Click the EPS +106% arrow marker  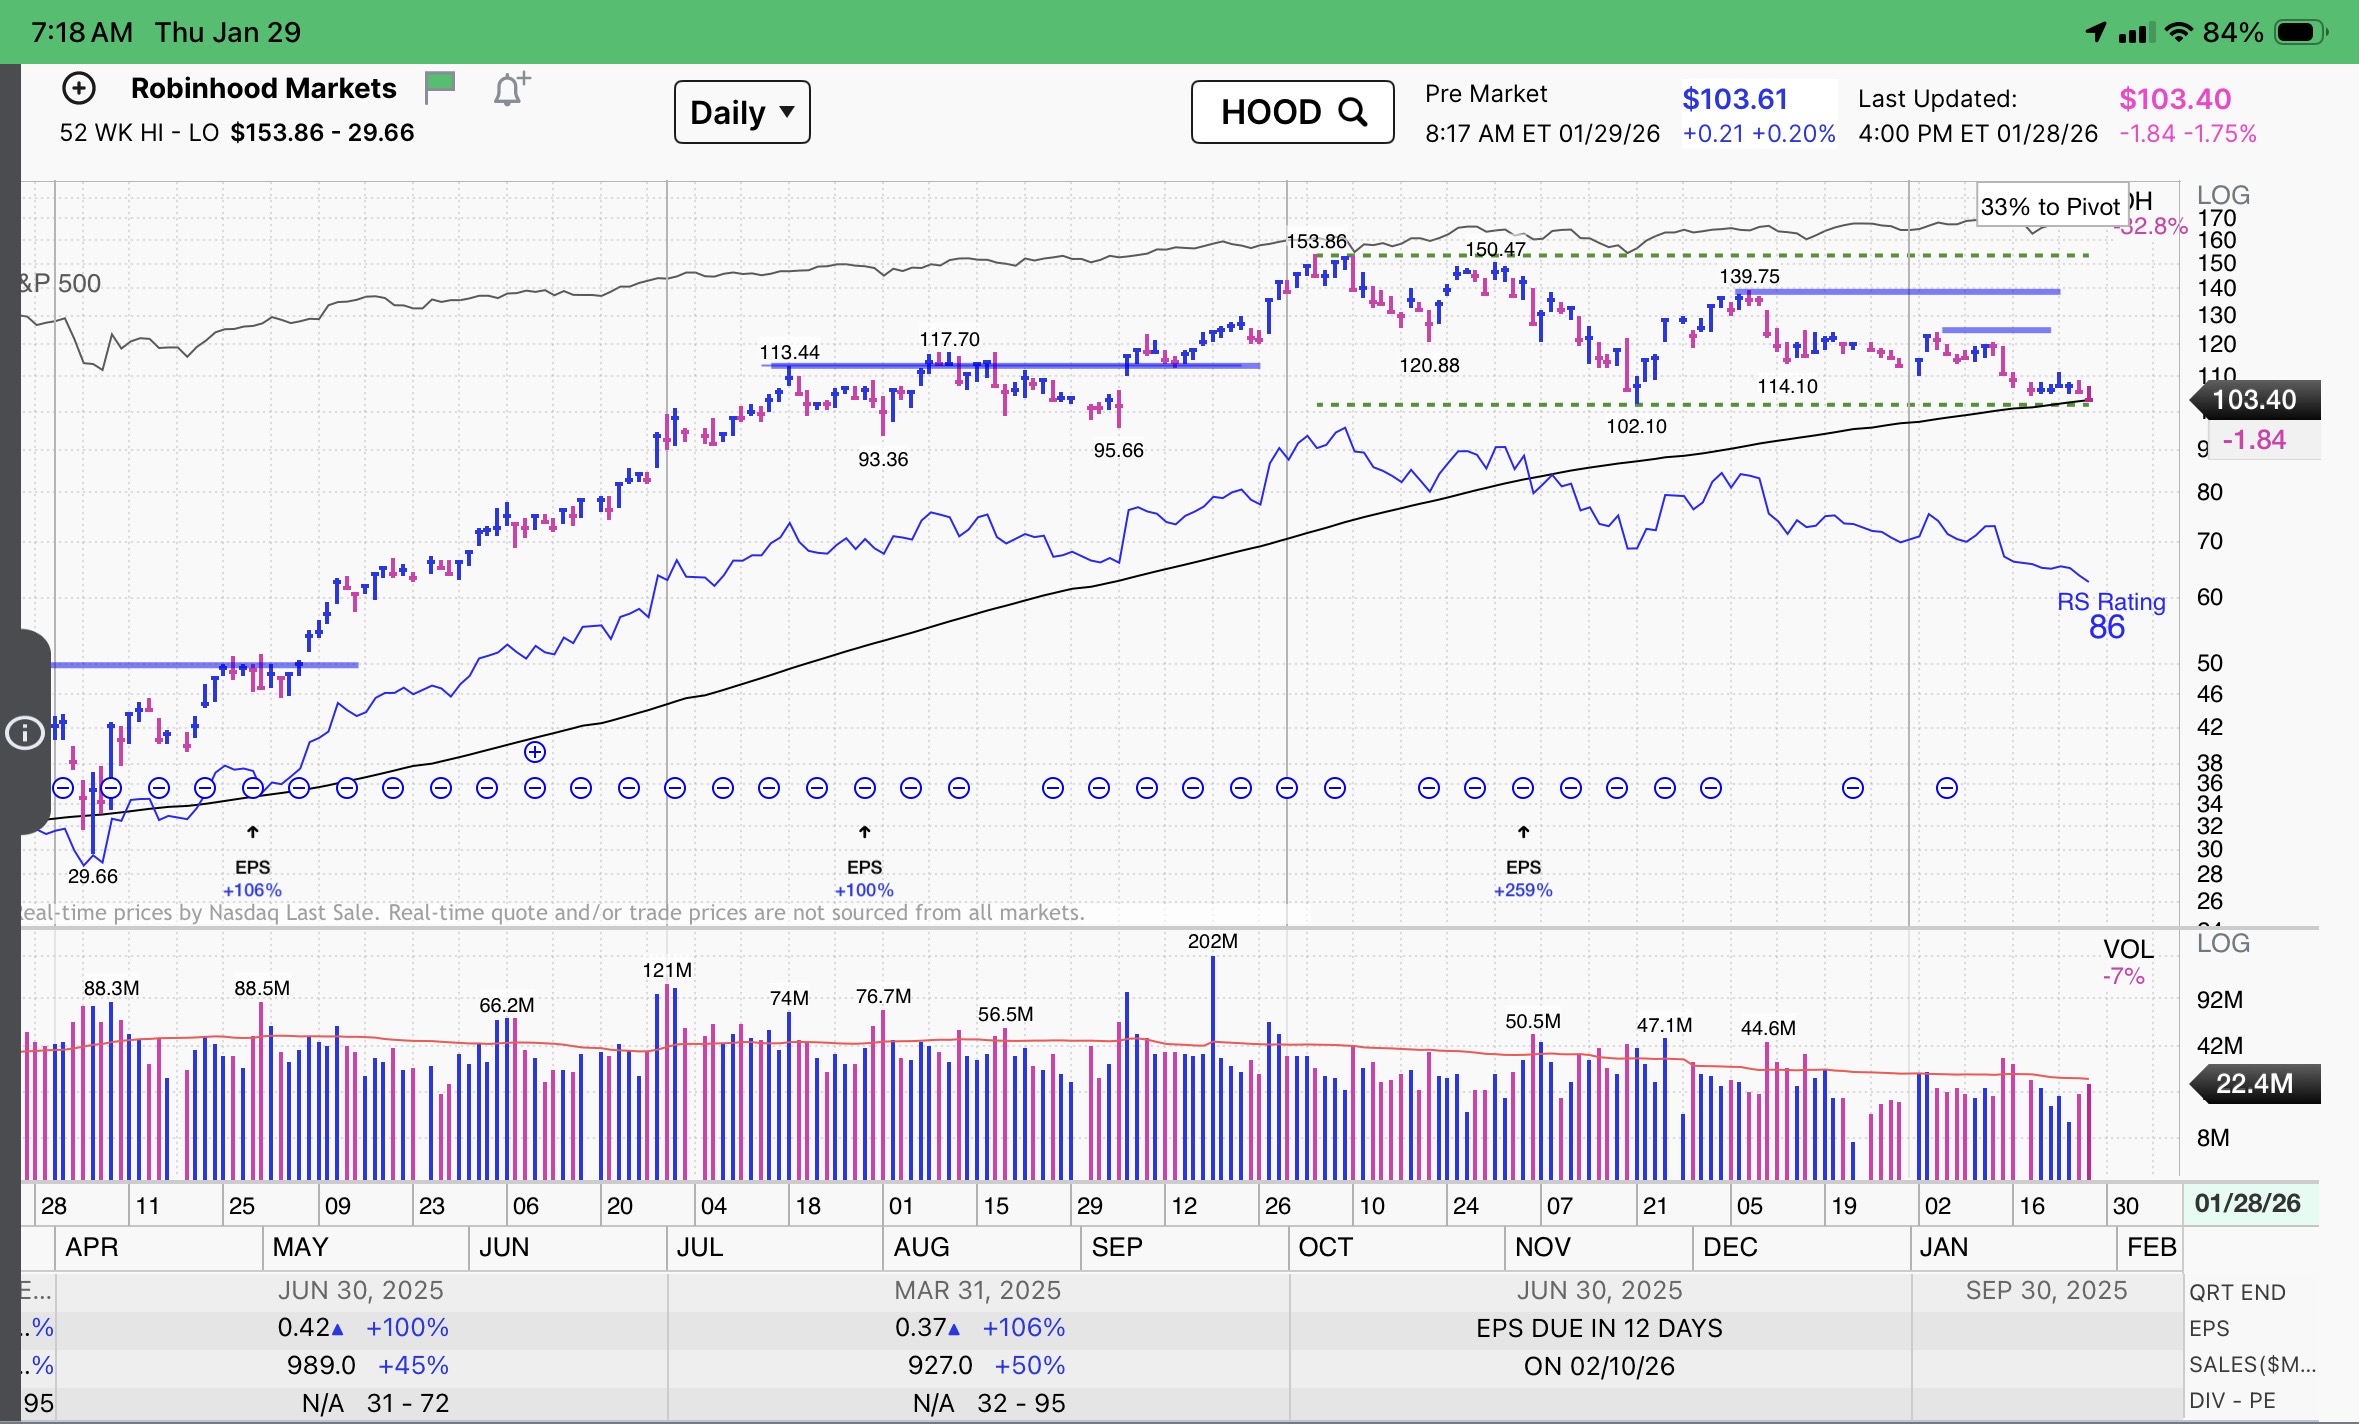[x=253, y=832]
